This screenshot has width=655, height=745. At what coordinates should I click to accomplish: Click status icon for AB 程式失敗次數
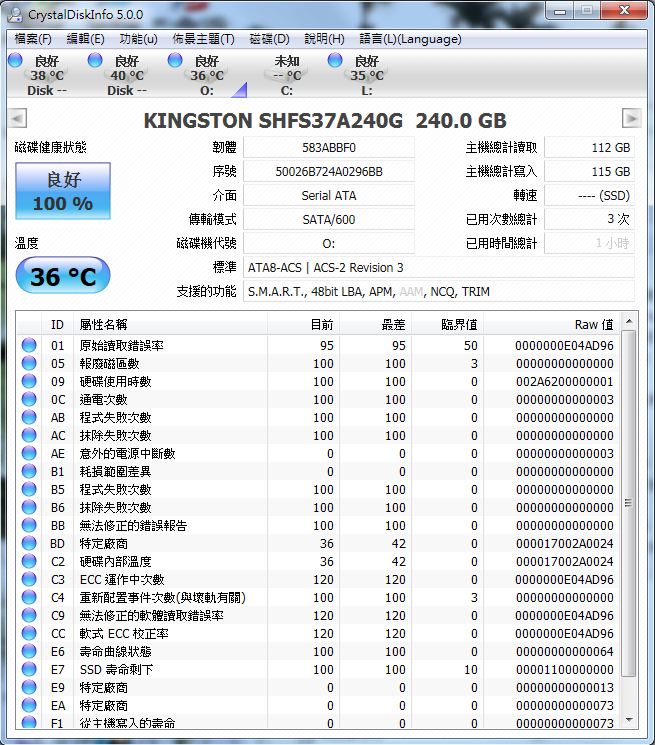tap(29, 417)
